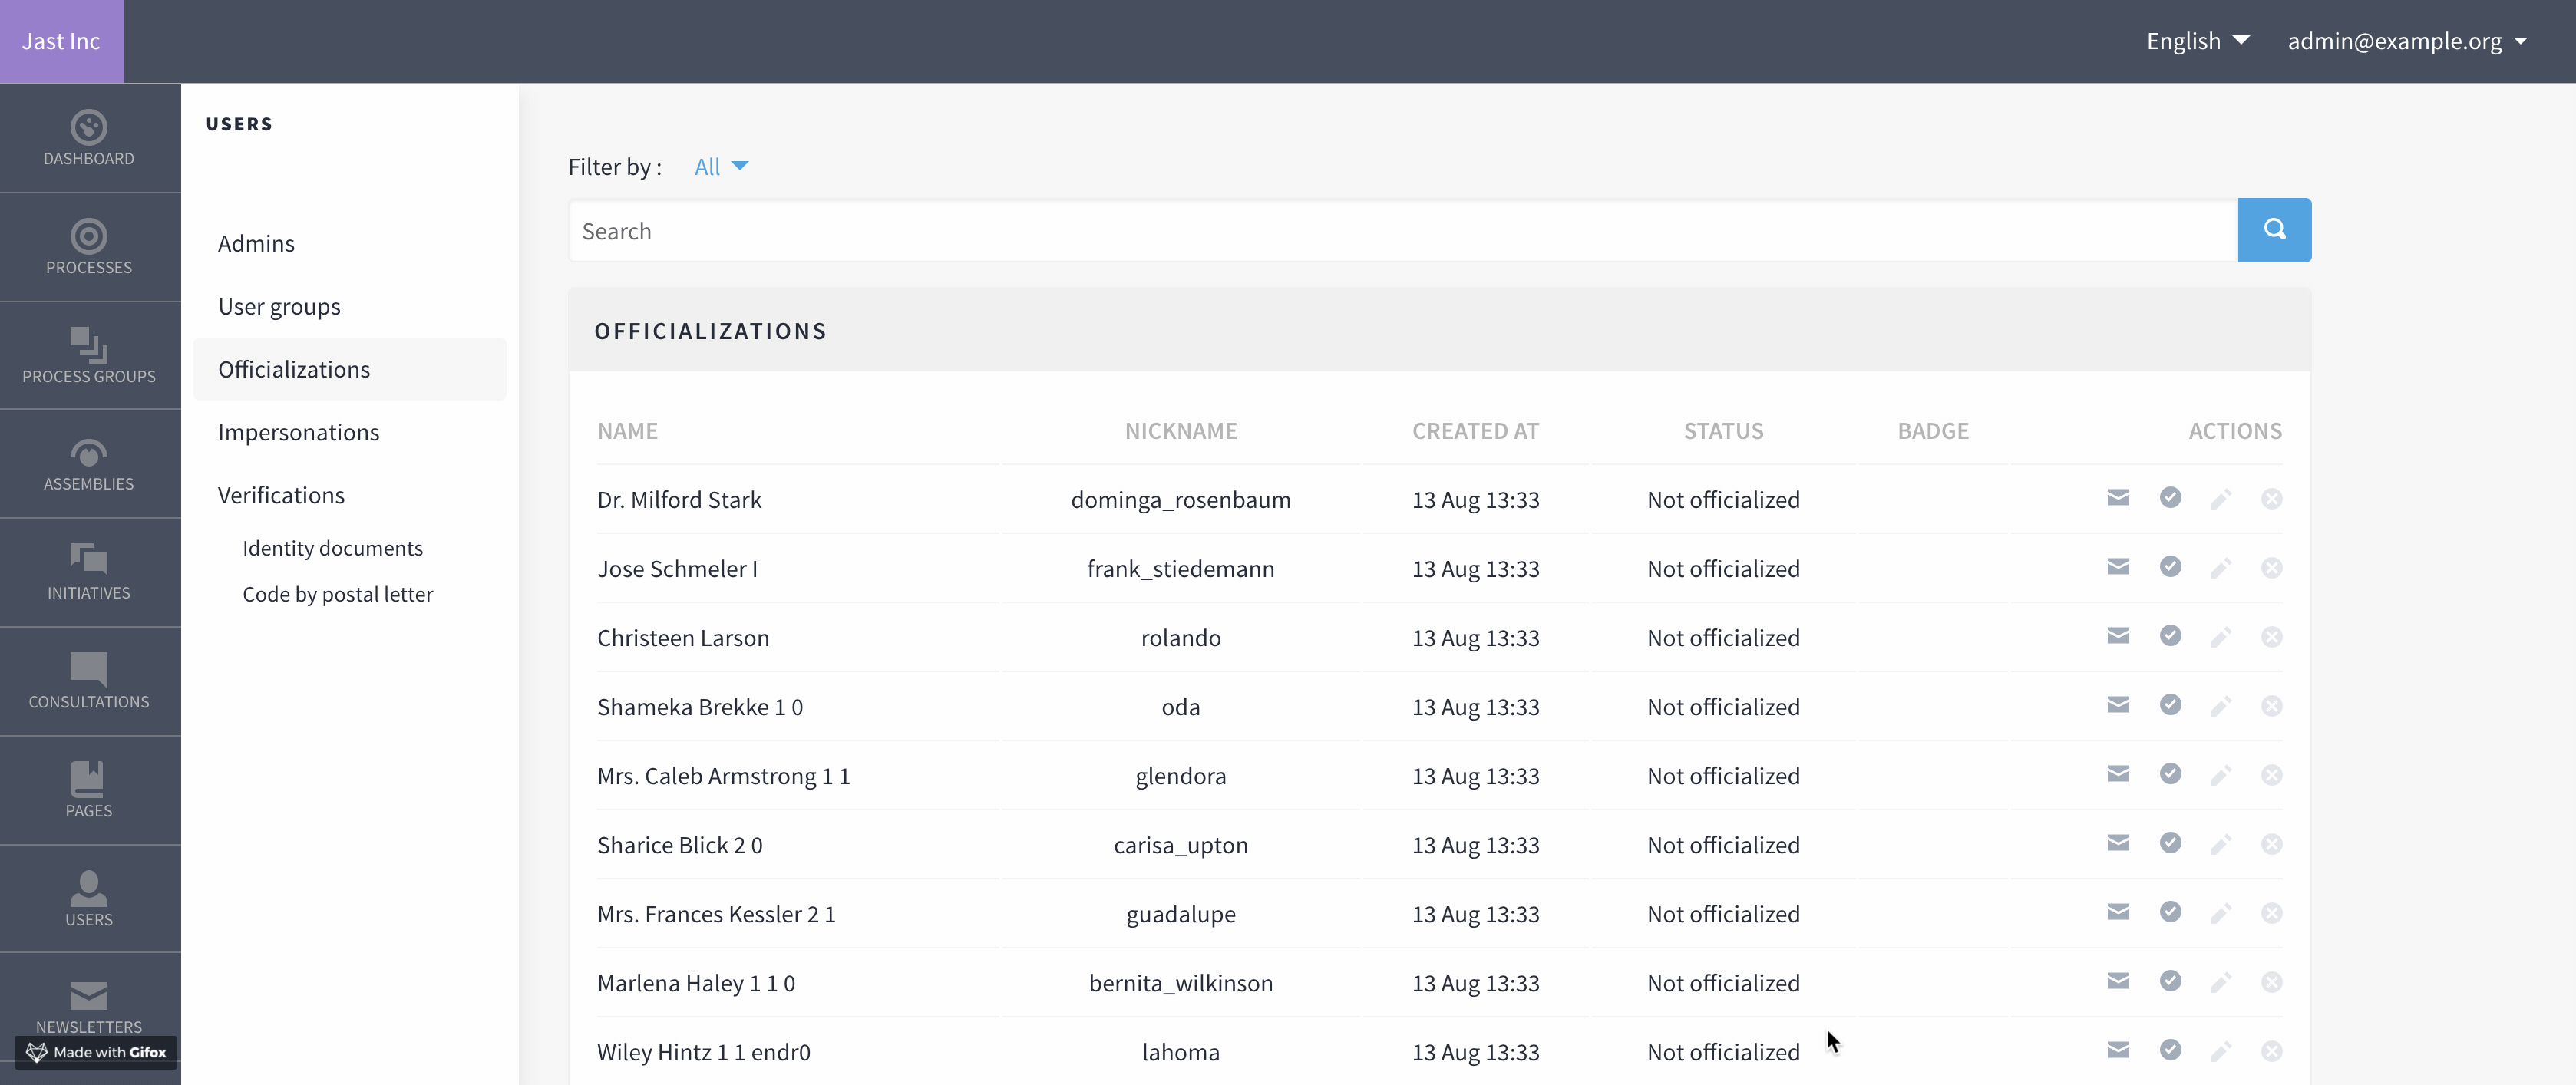
Task: Select Admins in the Users submenu
Action: [x=256, y=243]
